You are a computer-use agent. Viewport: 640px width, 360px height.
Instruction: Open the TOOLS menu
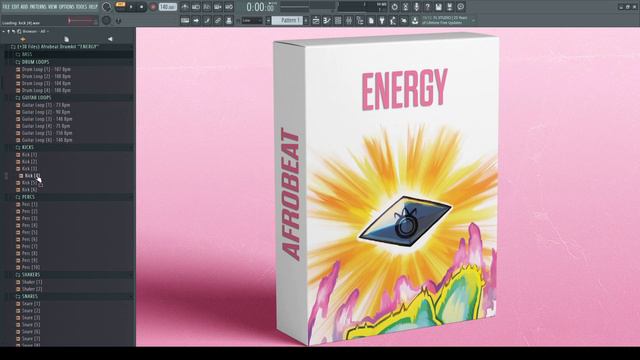[x=81, y=7]
